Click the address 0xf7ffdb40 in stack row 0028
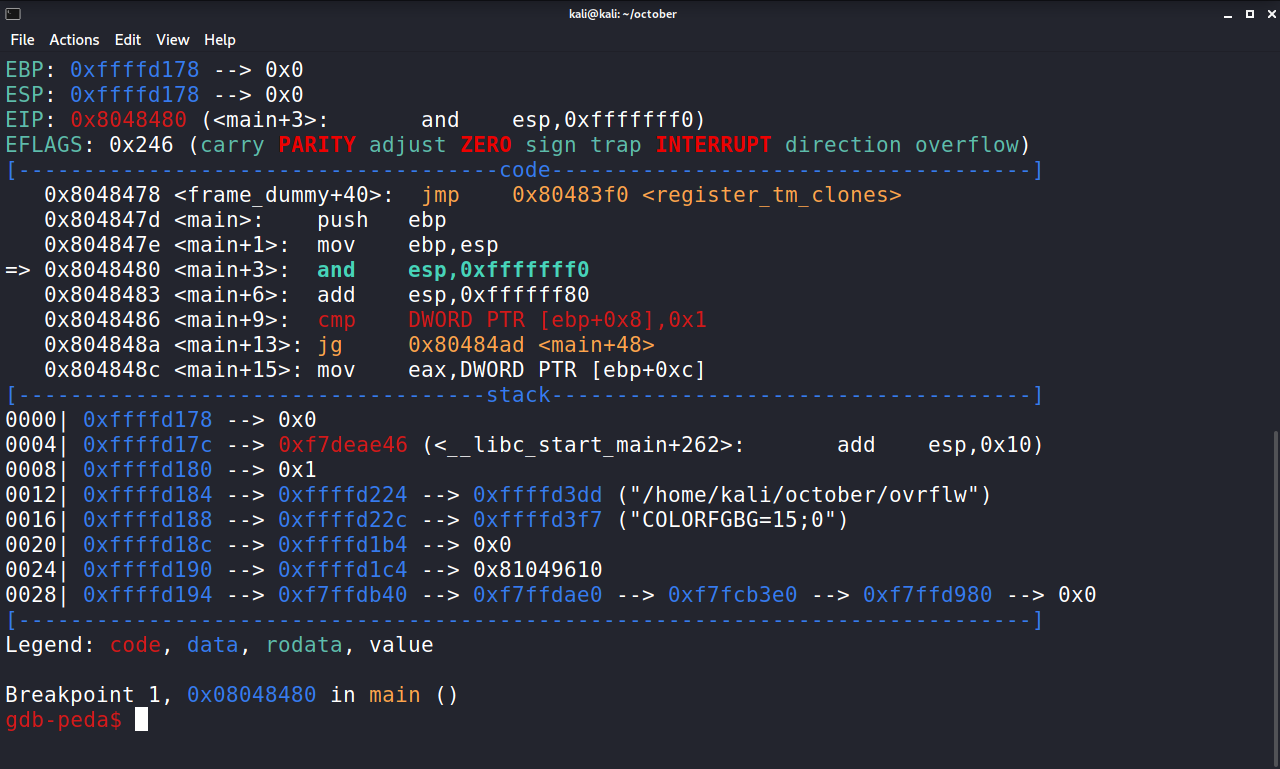This screenshot has height=769, width=1280. coord(343,595)
